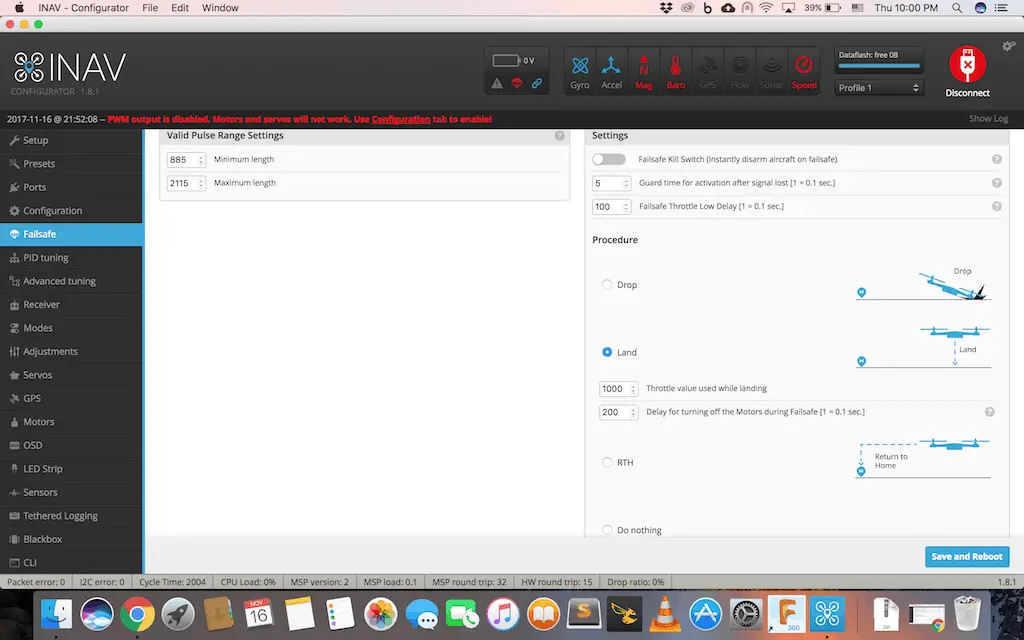The height and width of the screenshot is (640, 1024).
Task: Open the settings gear in top corner
Action: (1008, 46)
